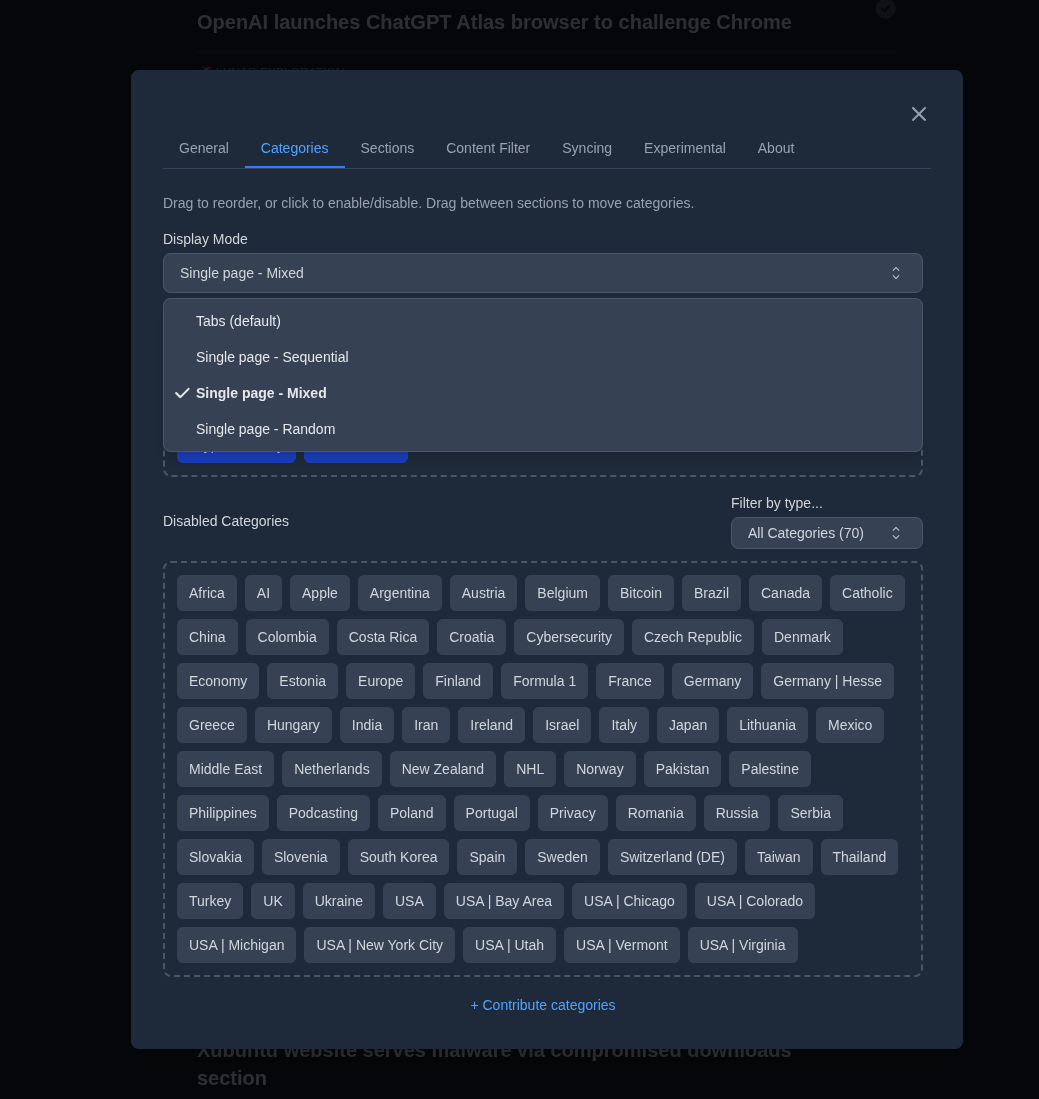
Task: Go to the Syncing tab
Action: 587,148
